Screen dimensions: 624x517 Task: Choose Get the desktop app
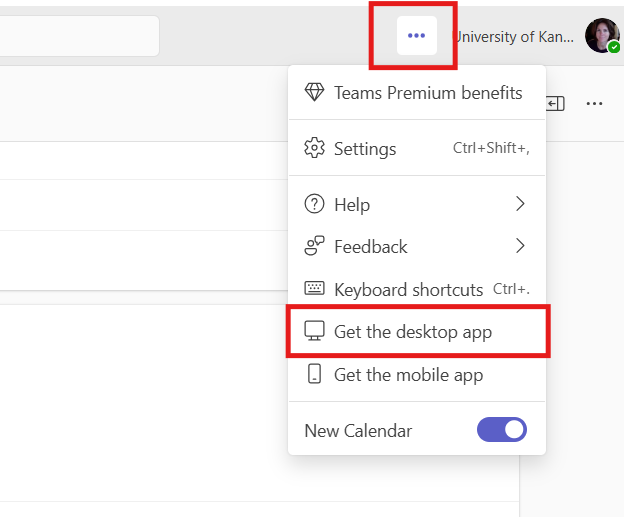413,332
